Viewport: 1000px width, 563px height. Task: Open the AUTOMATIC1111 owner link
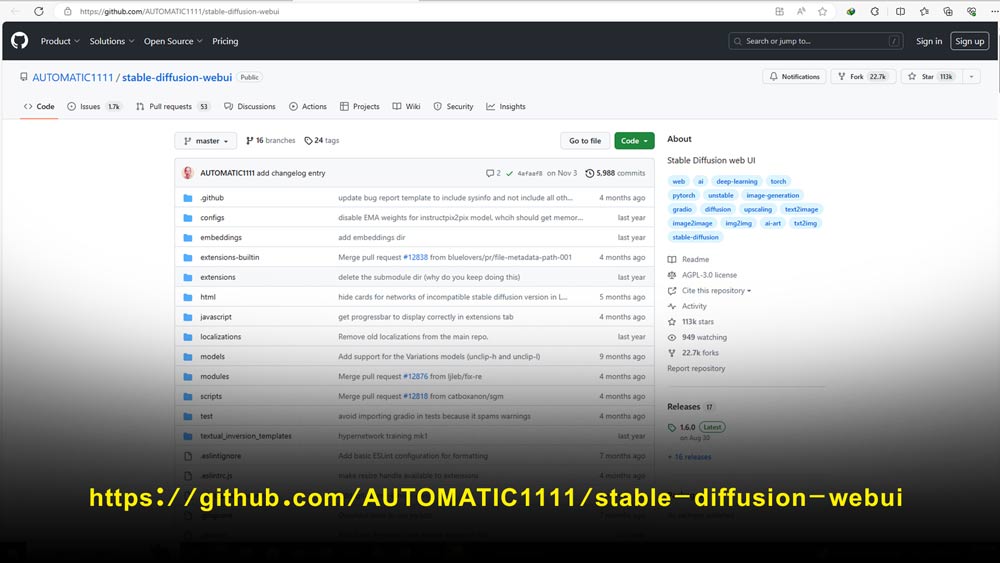point(73,77)
